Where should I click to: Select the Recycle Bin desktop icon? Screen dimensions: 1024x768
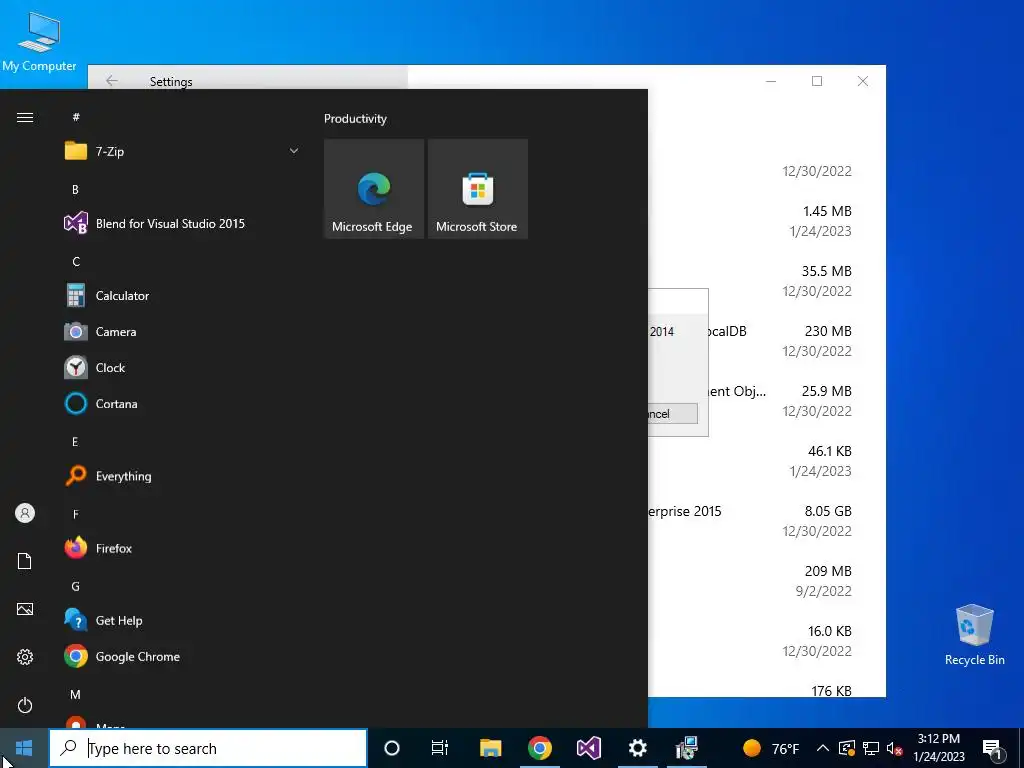coord(974,635)
